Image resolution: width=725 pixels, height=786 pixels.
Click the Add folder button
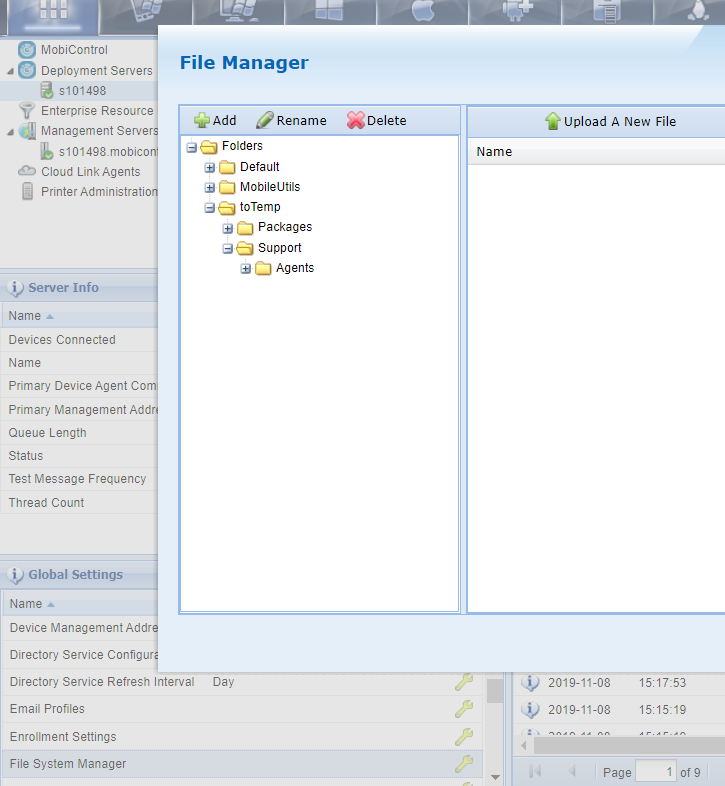click(215, 121)
